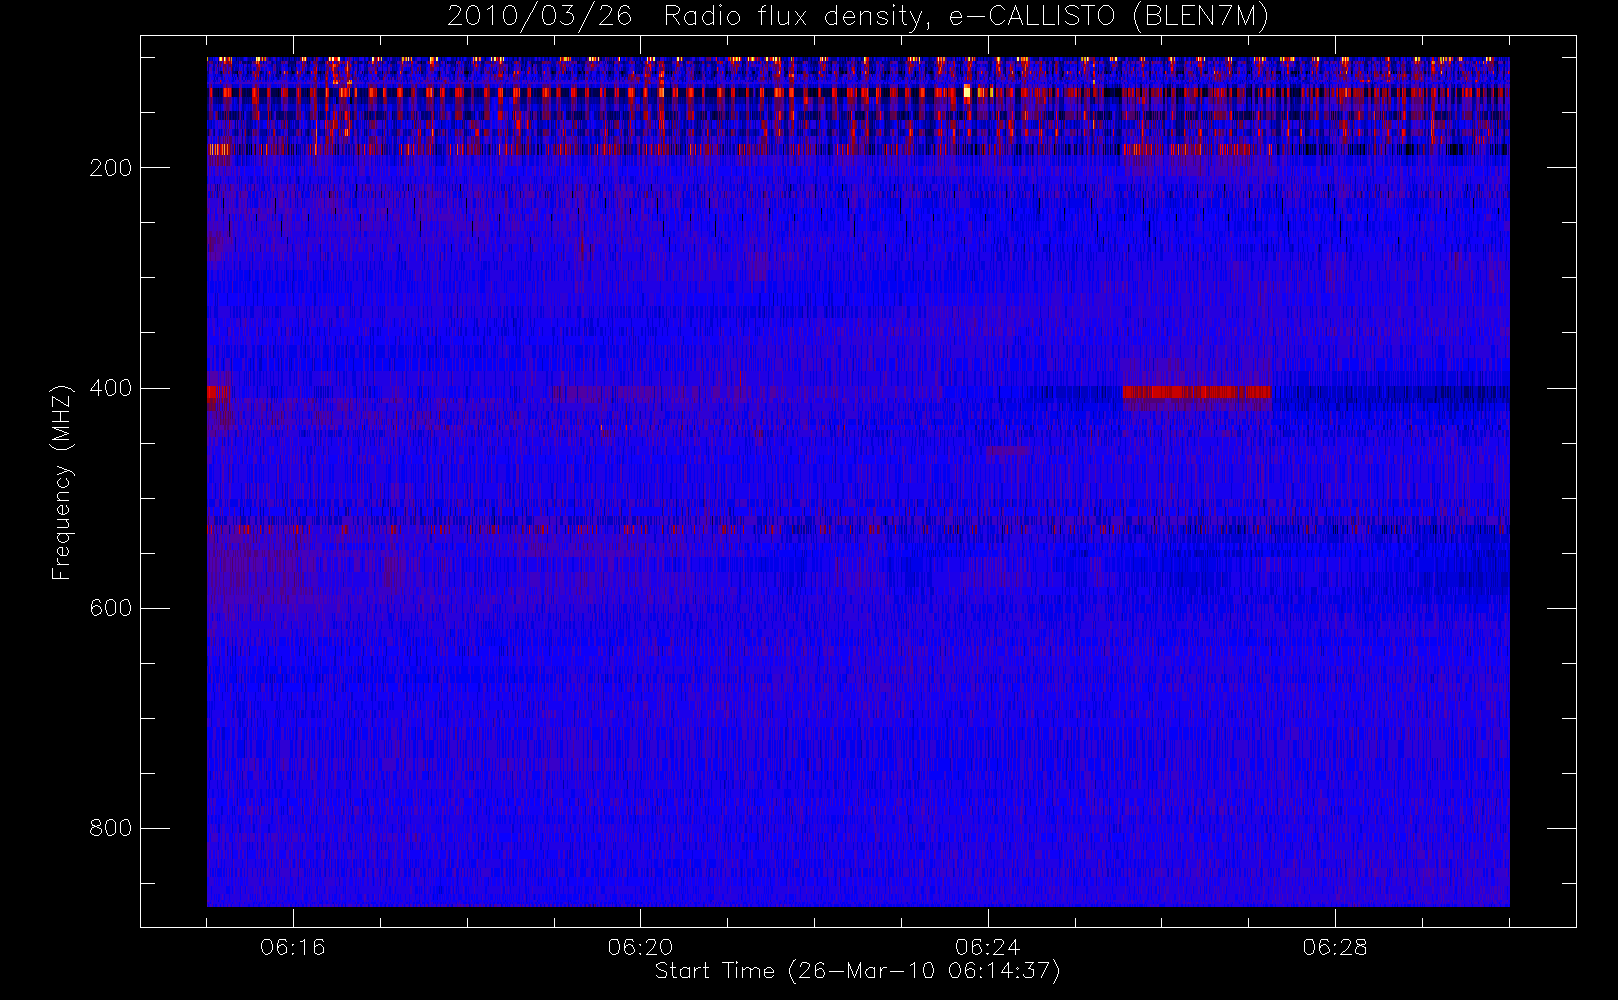The image size is (1618, 1000).
Task: Click the 800 frequency tick label
Action: tap(110, 828)
